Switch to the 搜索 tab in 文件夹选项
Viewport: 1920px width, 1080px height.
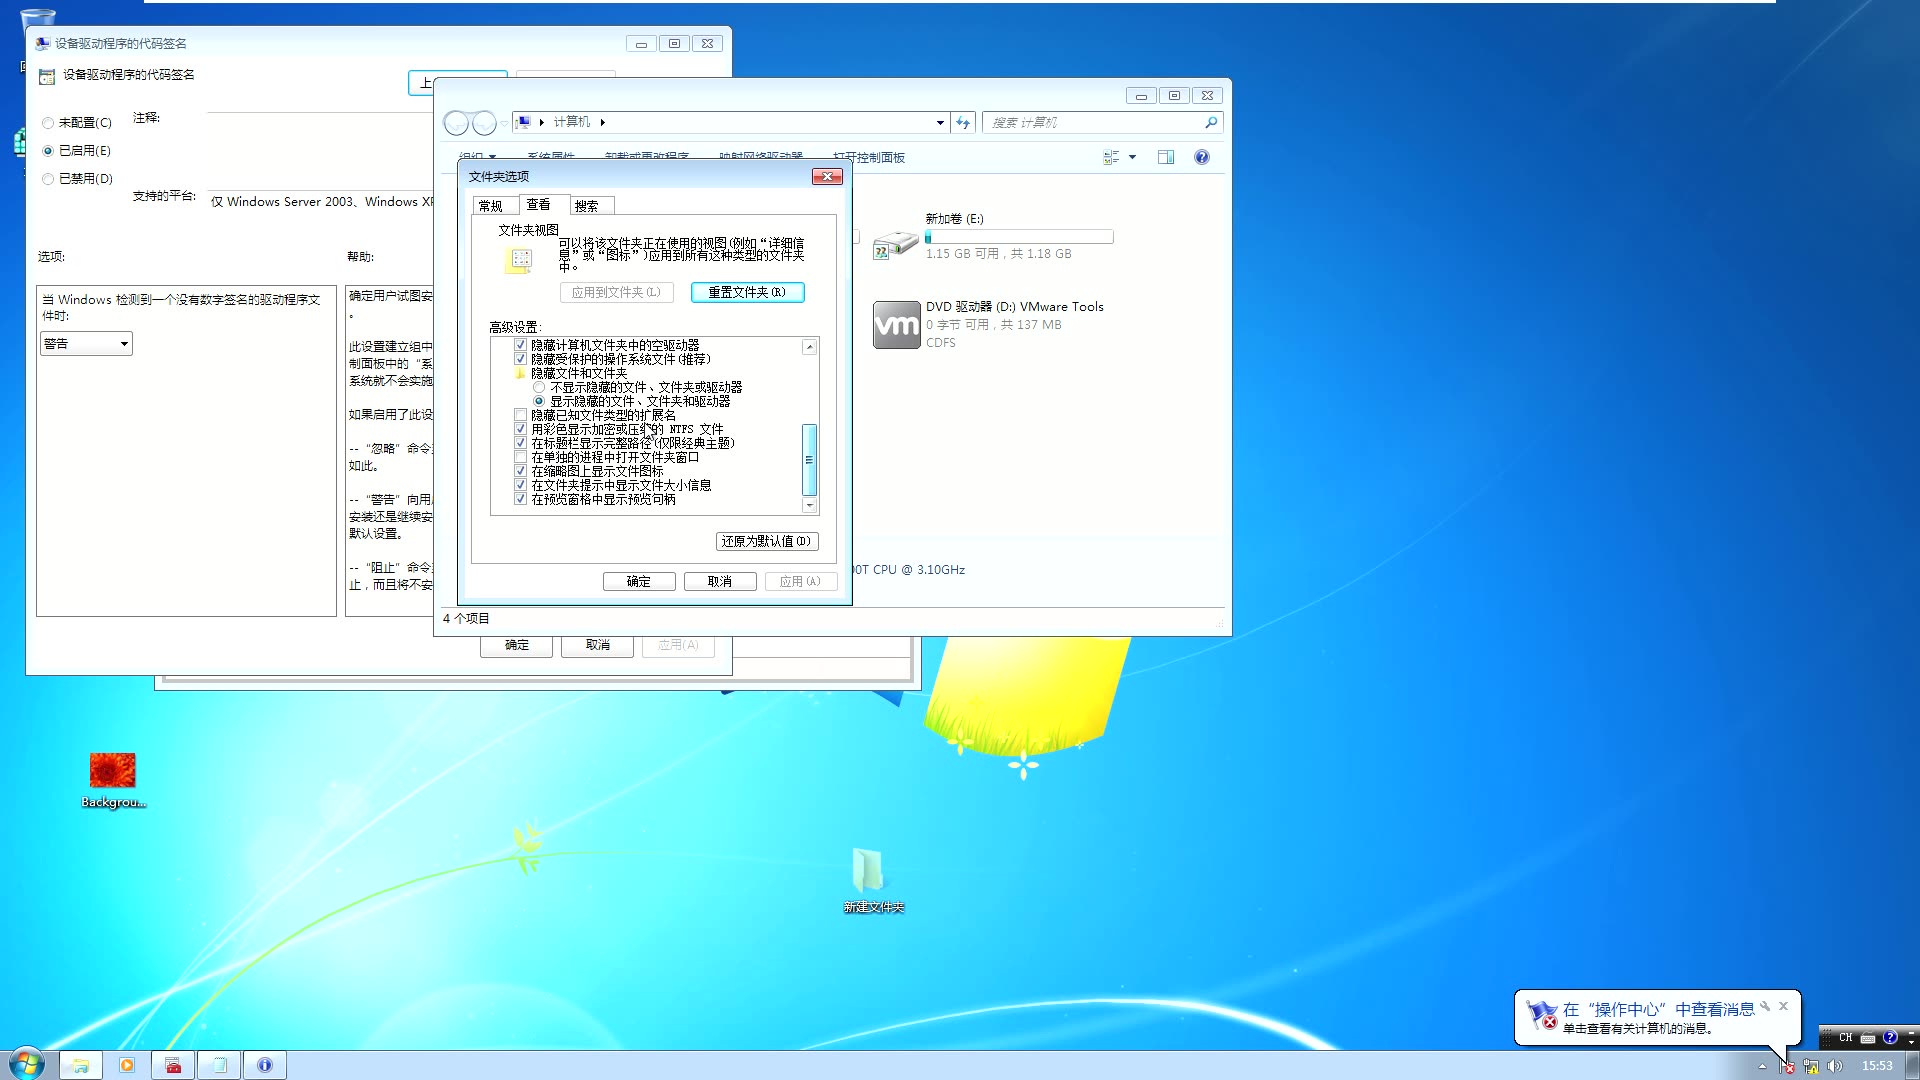pyautogui.click(x=589, y=205)
